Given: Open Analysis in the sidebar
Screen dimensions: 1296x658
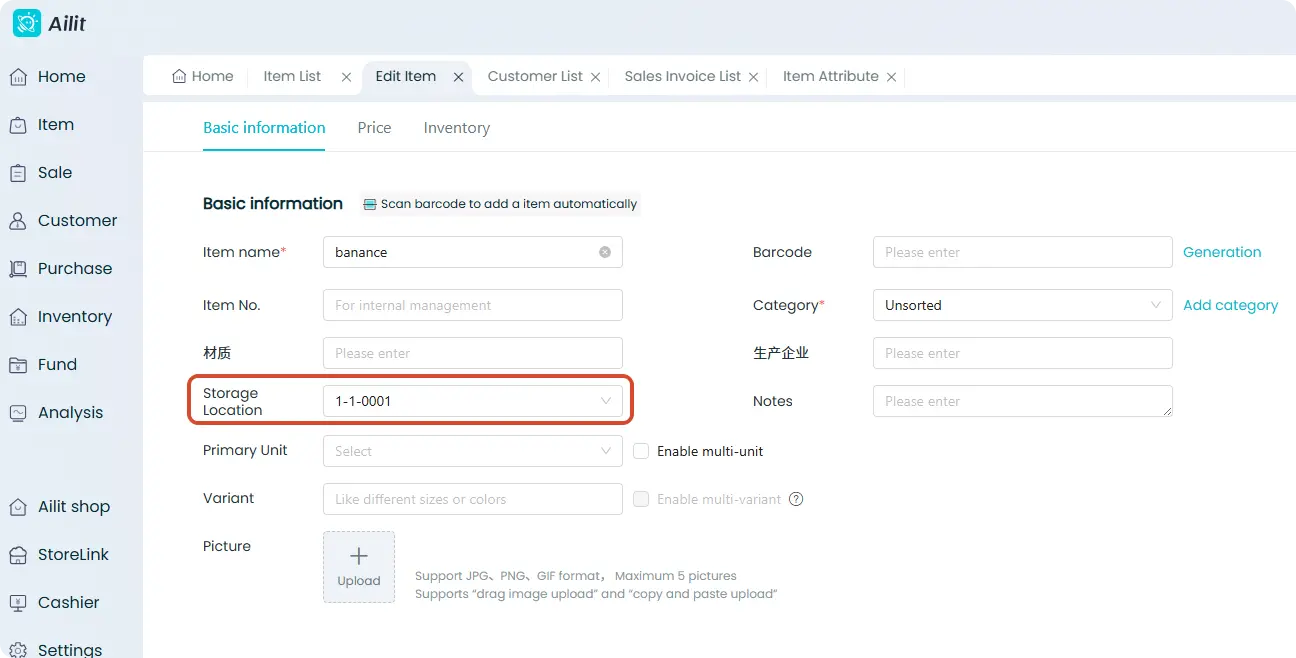Looking at the screenshot, I should point(56,412).
